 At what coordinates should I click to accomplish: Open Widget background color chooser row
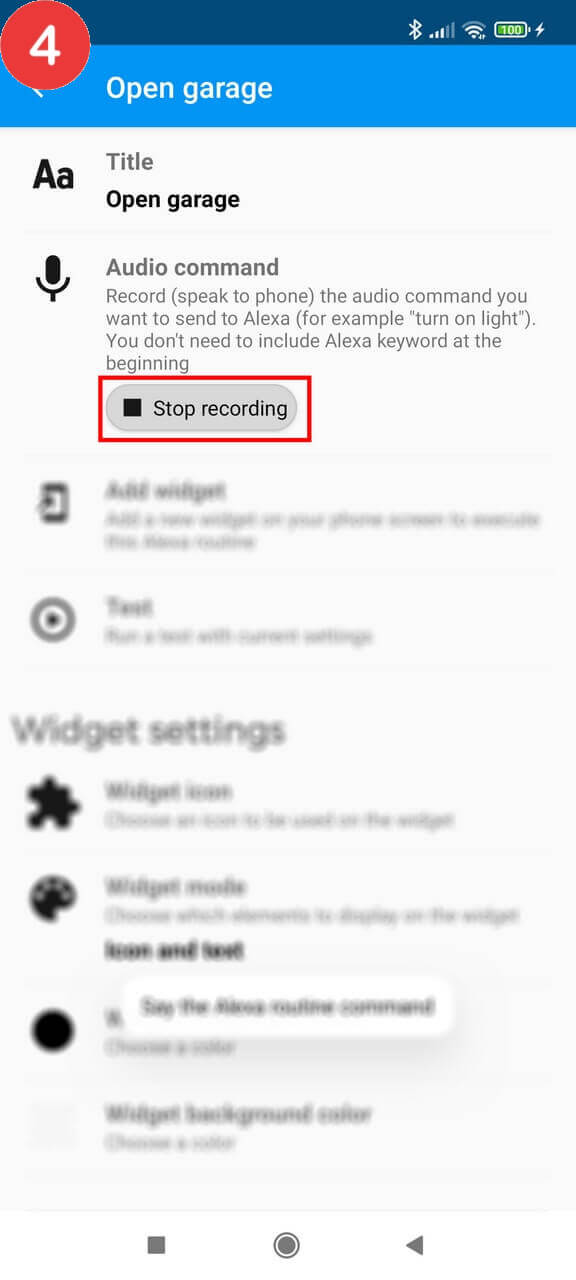[x=288, y=1126]
